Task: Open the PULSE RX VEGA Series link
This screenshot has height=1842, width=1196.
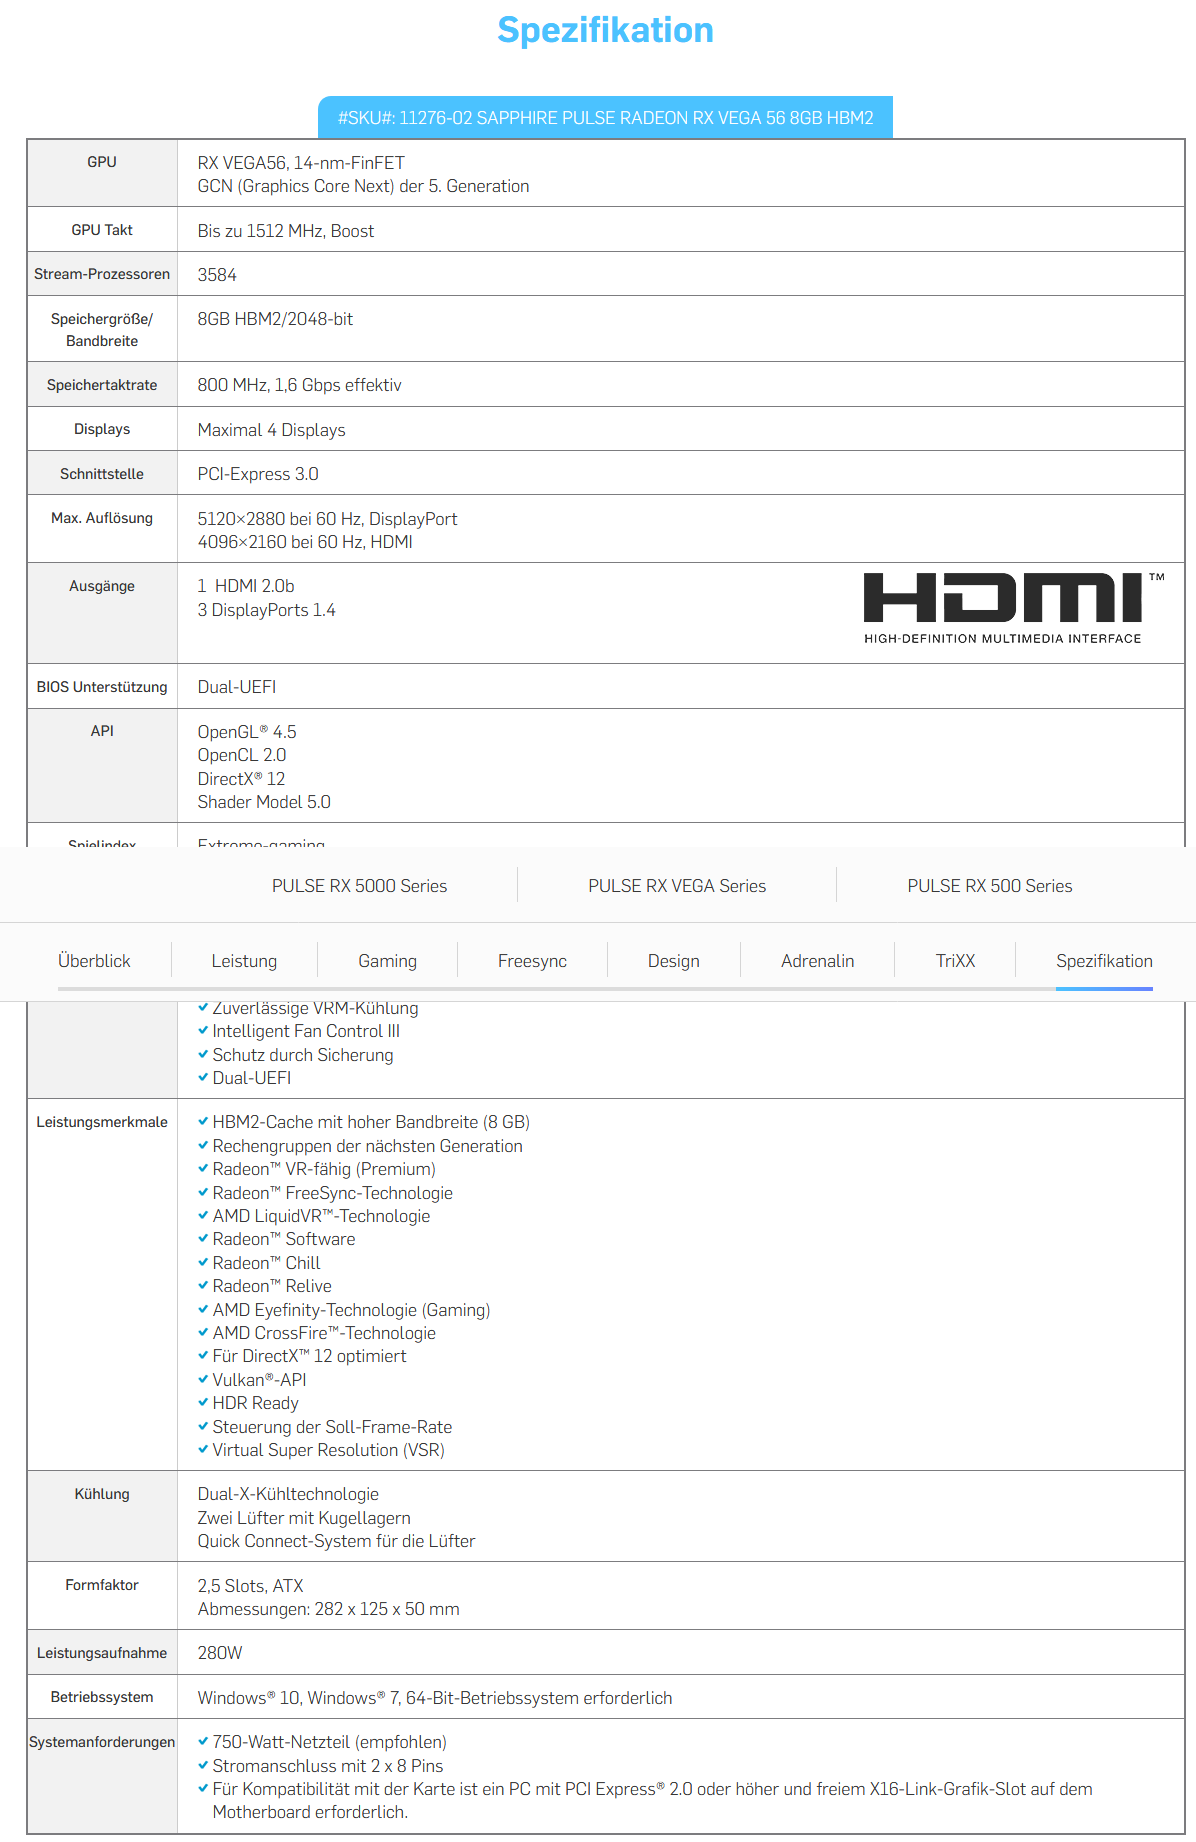Action: tap(677, 886)
